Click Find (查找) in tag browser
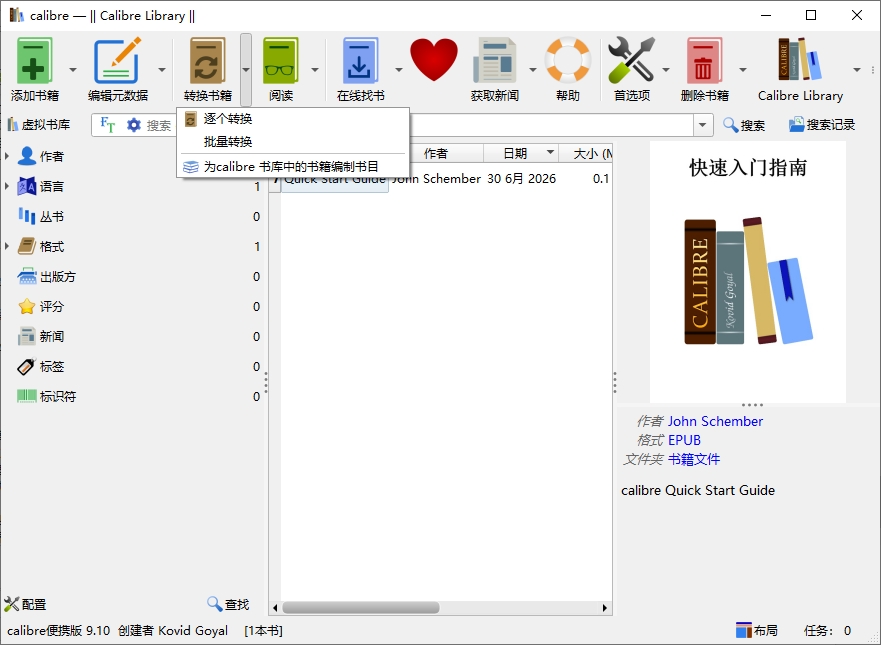The image size is (881, 645). click(228, 605)
